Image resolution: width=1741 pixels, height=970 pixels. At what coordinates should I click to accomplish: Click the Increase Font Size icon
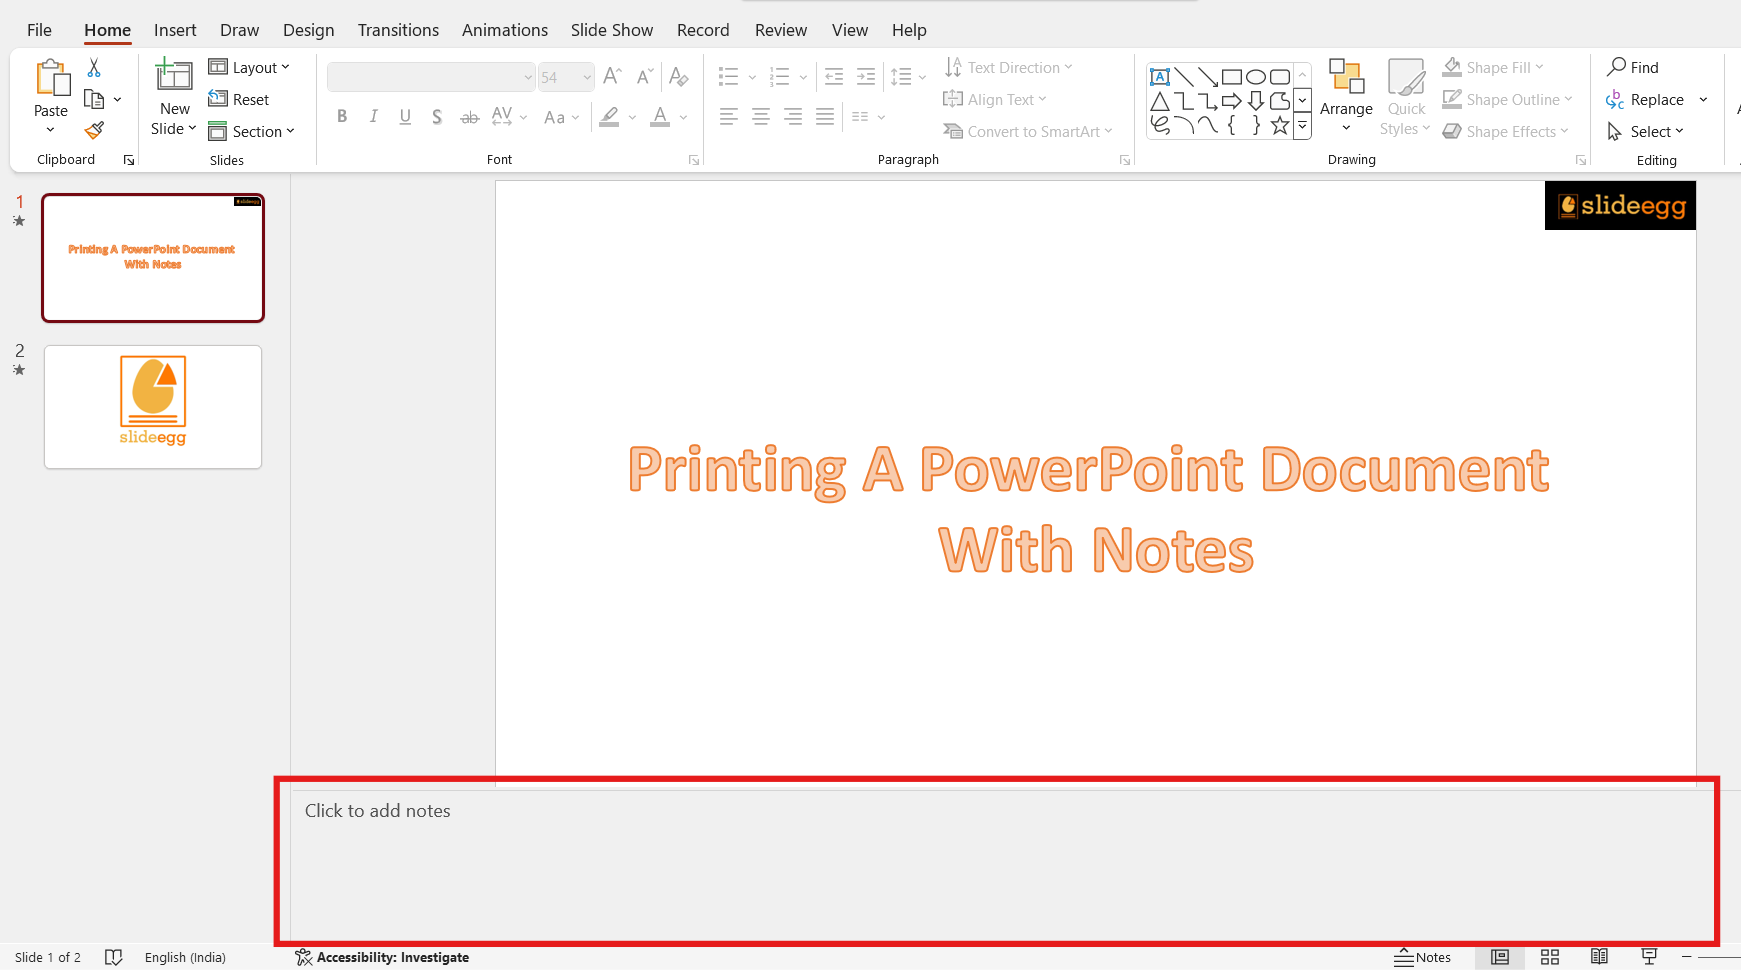[612, 75]
